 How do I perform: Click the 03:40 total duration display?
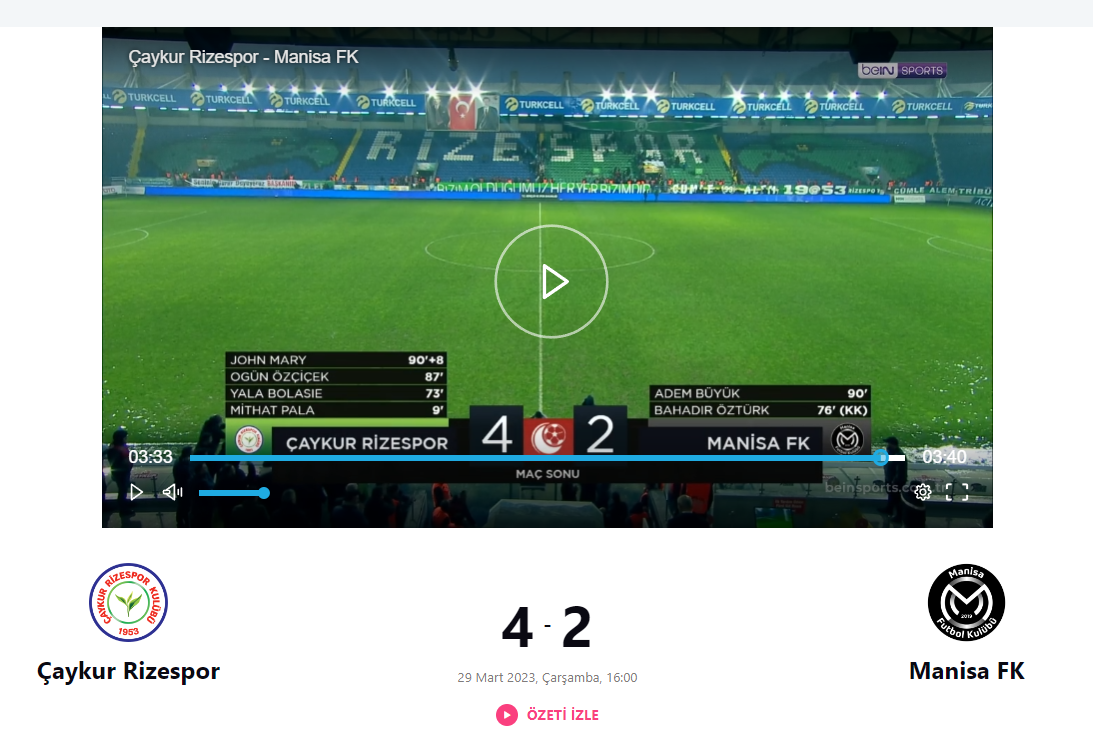click(x=945, y=457)
